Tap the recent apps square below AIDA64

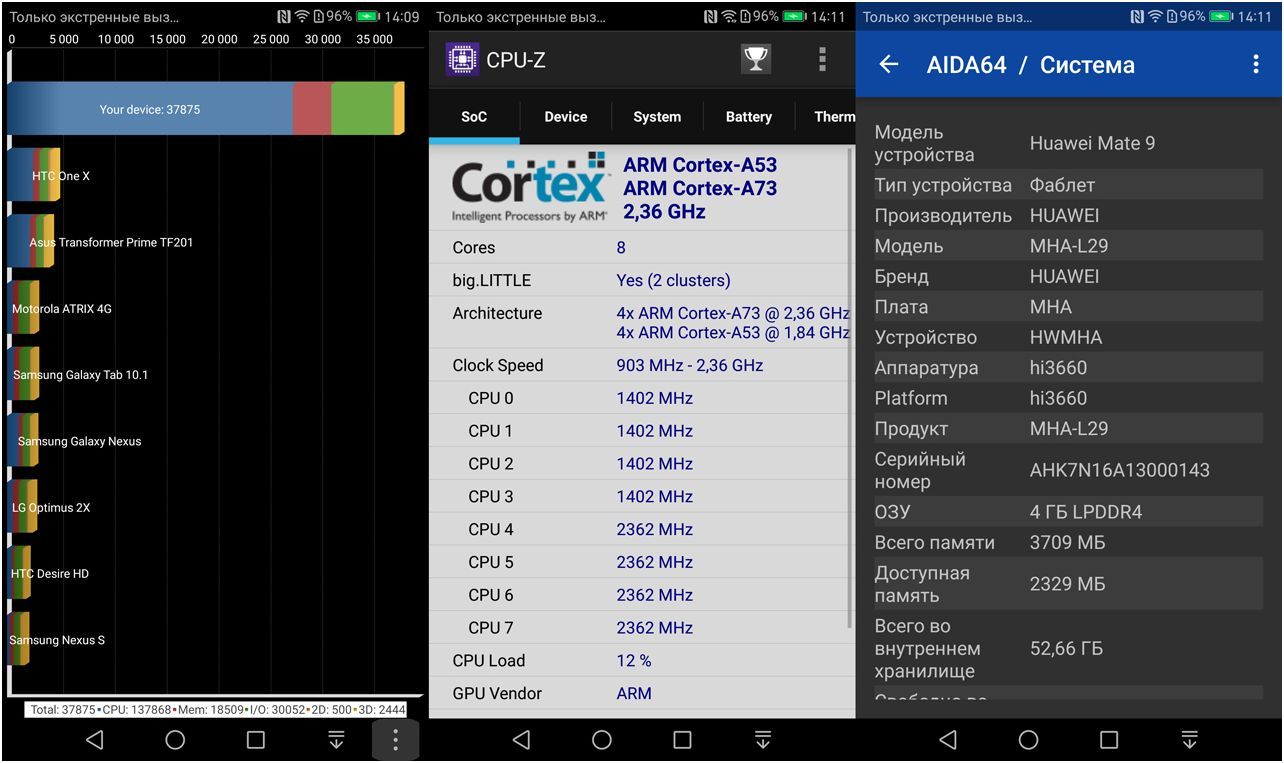[x=1109, y=740]
